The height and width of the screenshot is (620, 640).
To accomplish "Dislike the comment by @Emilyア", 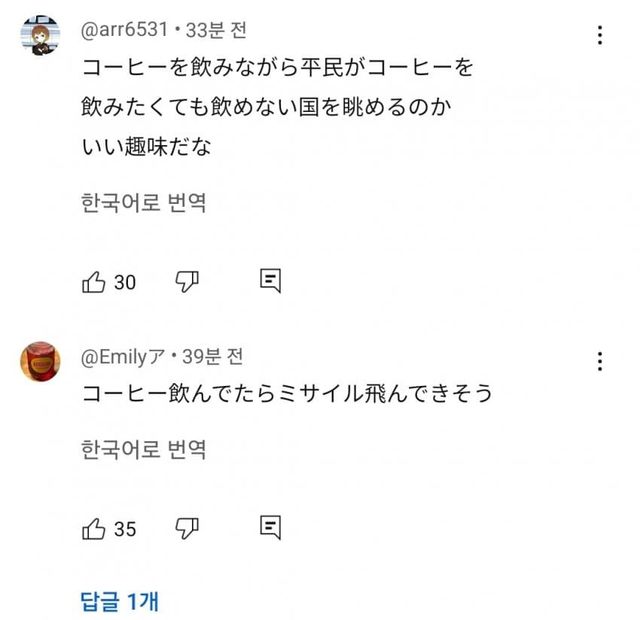I will coord(187,529).
